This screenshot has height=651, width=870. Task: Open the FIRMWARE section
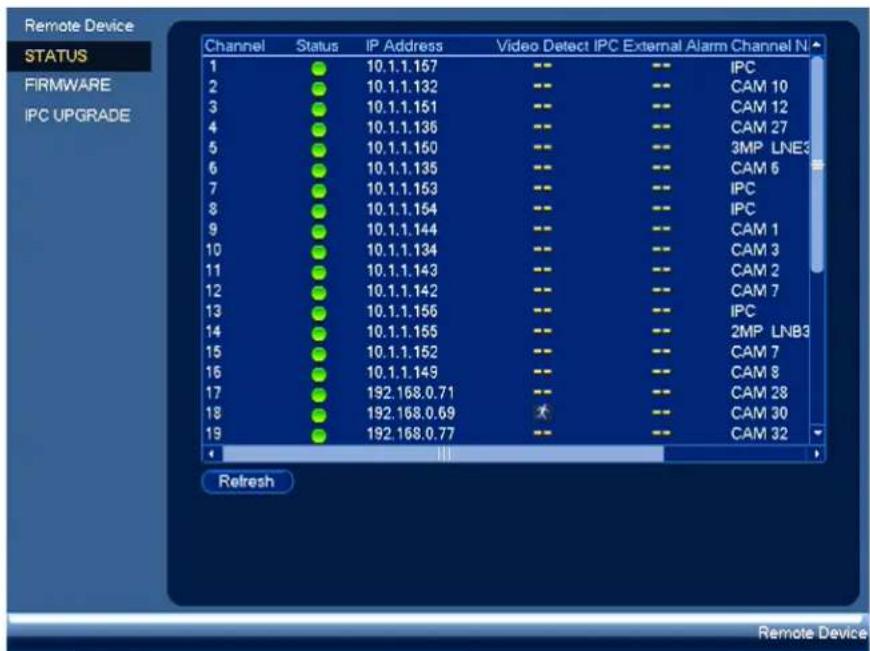tap(68, 85)
